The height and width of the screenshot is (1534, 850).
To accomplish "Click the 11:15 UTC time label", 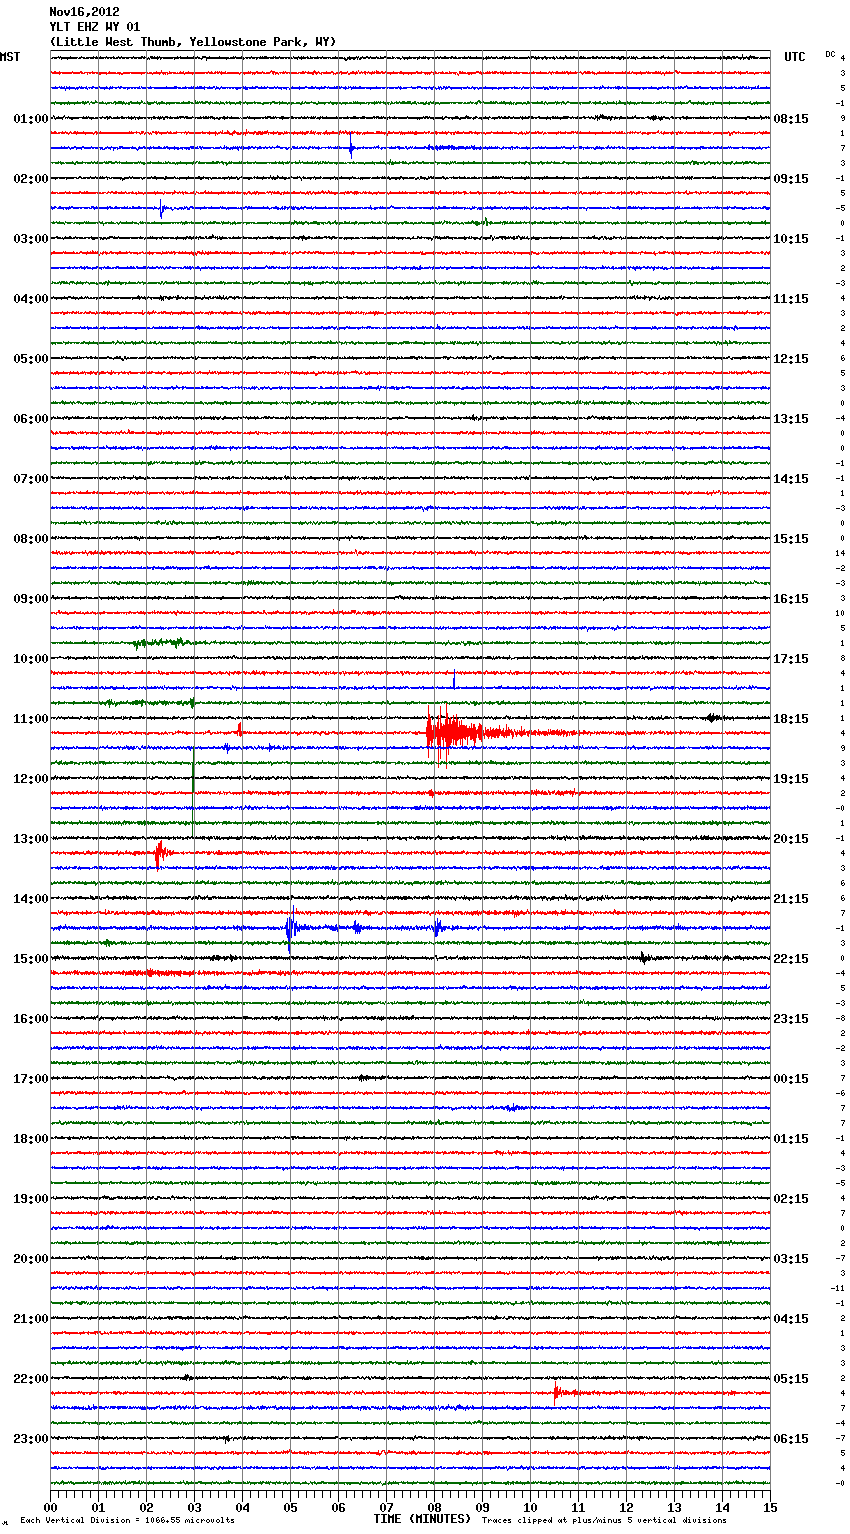I will (x=791, y=299).
